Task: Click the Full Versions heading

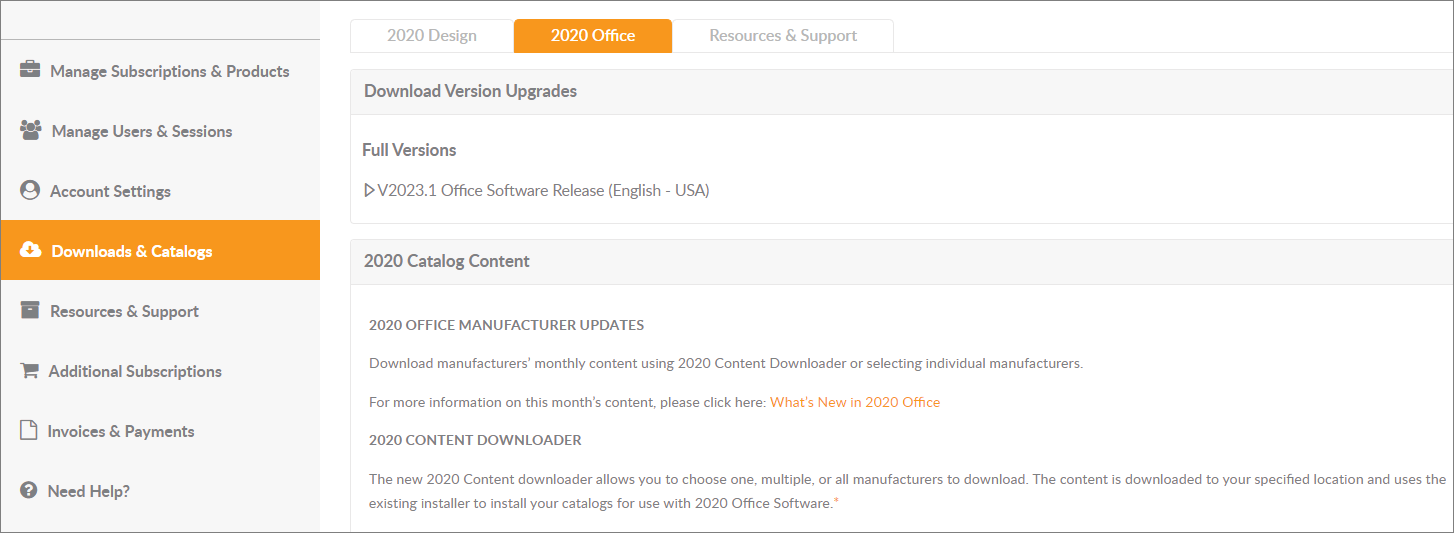Action: pyautogui.click(x=409, y=150)
